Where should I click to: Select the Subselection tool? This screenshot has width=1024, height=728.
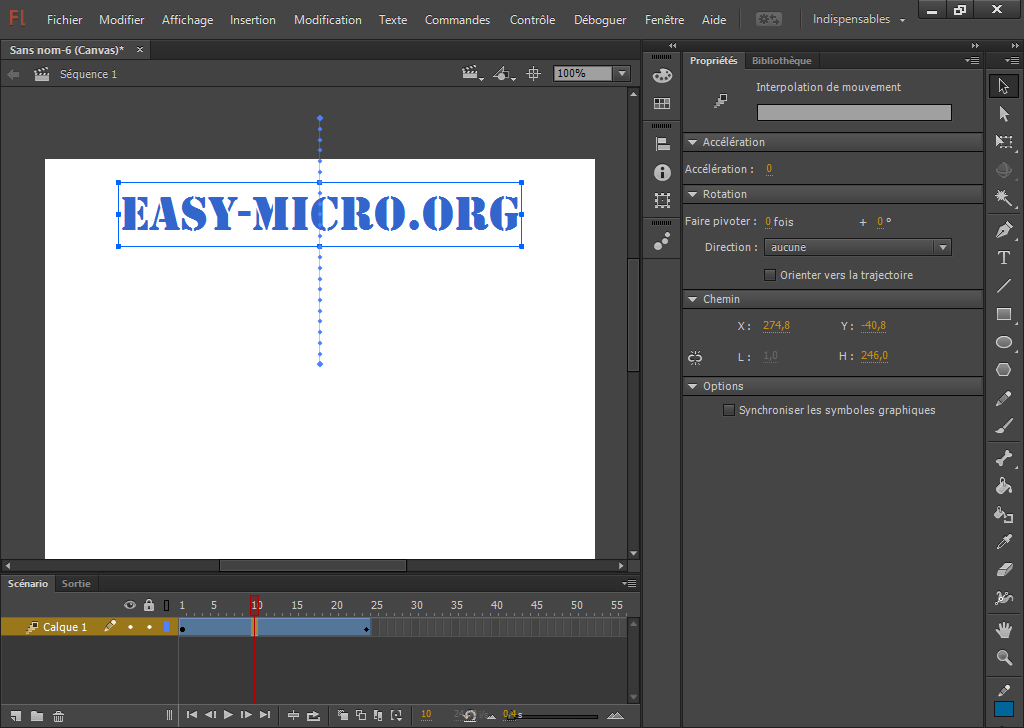(1004, 114)
